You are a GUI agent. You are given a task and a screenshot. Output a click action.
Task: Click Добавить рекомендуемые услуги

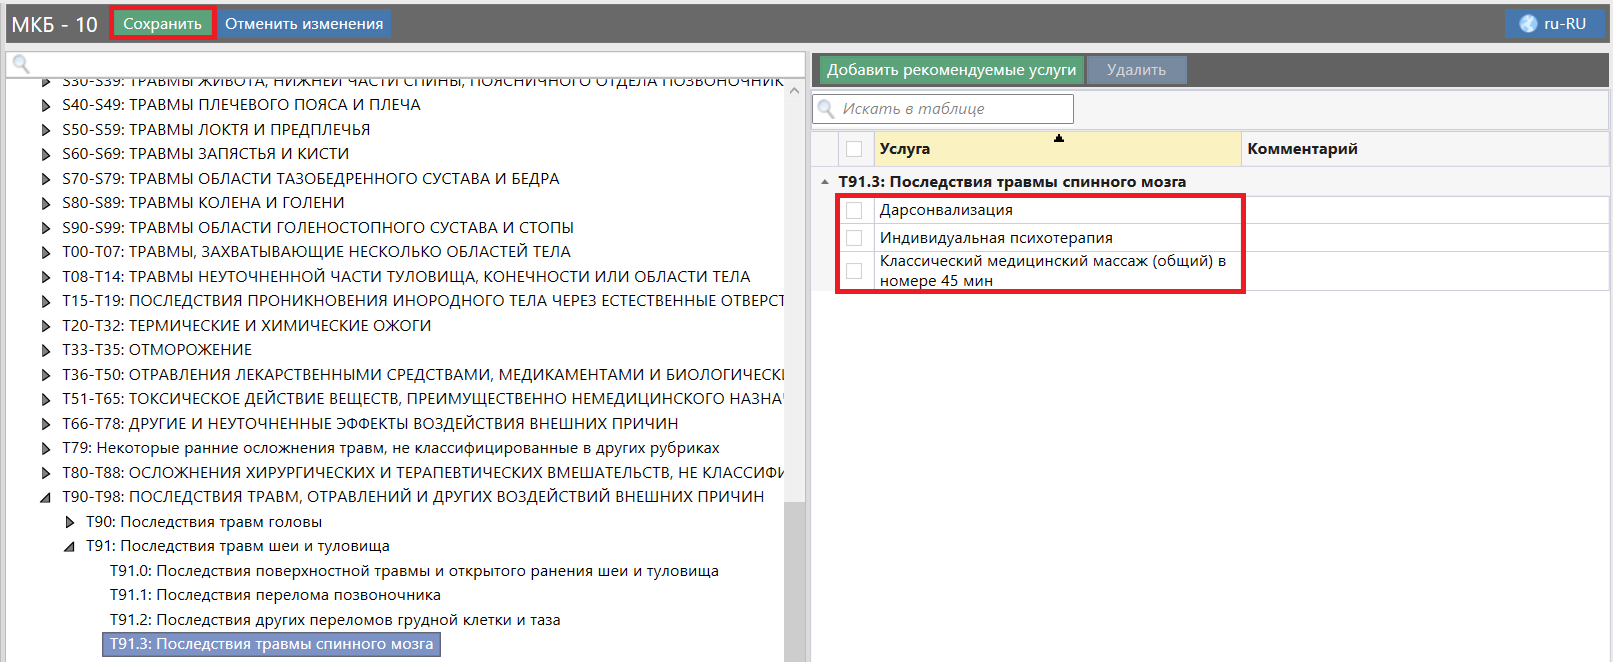951,70
